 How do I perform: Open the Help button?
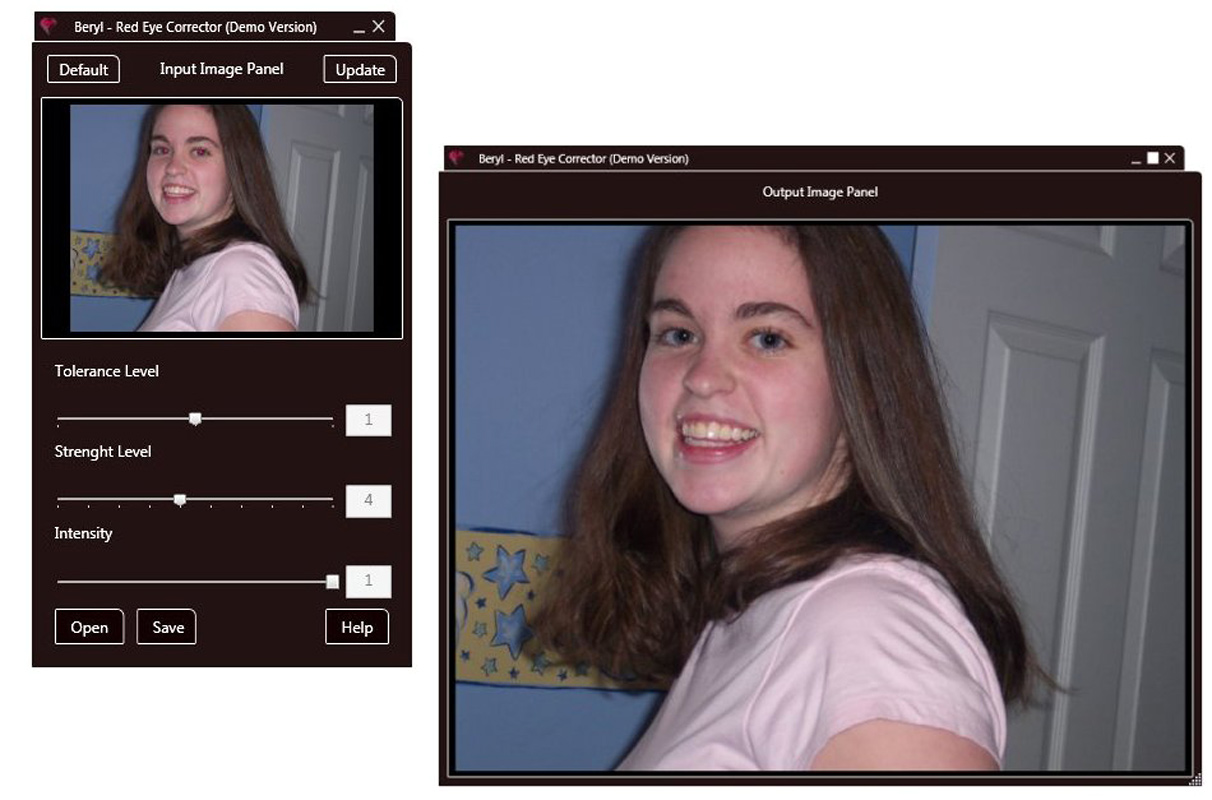coord(357,627)
